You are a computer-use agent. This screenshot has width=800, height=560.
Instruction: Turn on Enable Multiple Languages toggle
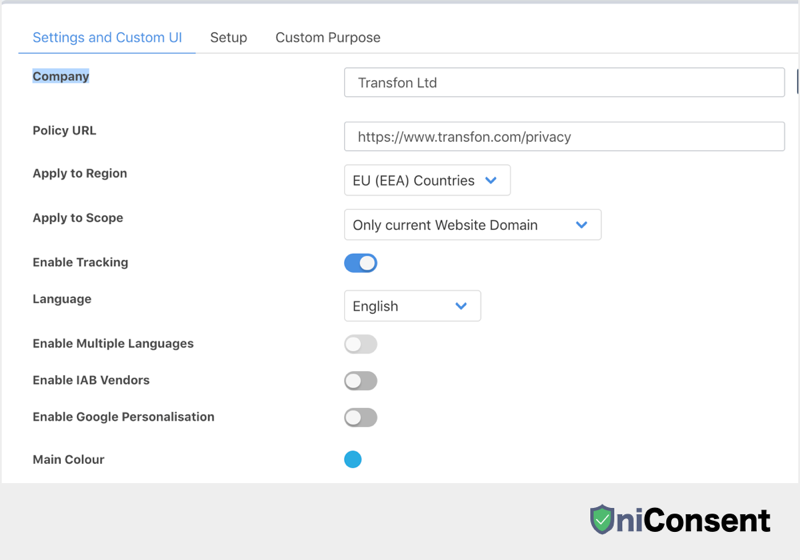(x=361, y=344)
